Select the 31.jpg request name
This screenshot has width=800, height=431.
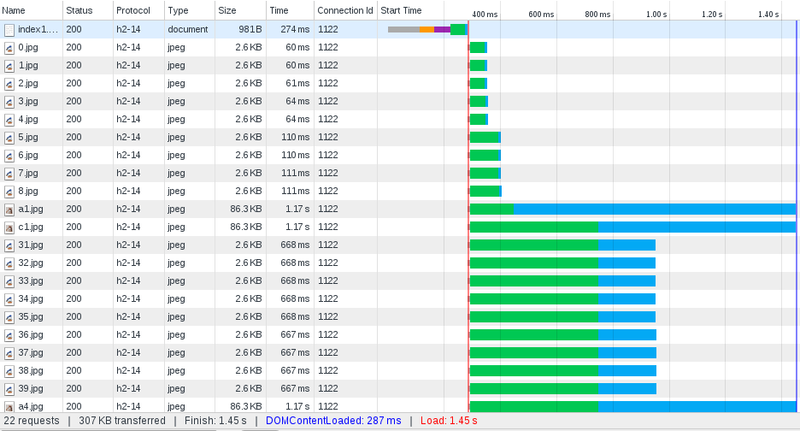pos(31,245)
